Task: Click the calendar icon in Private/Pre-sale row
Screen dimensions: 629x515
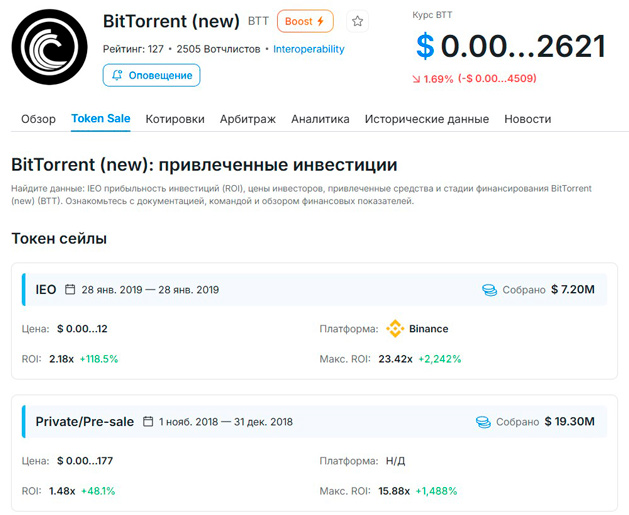Action: pos(148,422)
